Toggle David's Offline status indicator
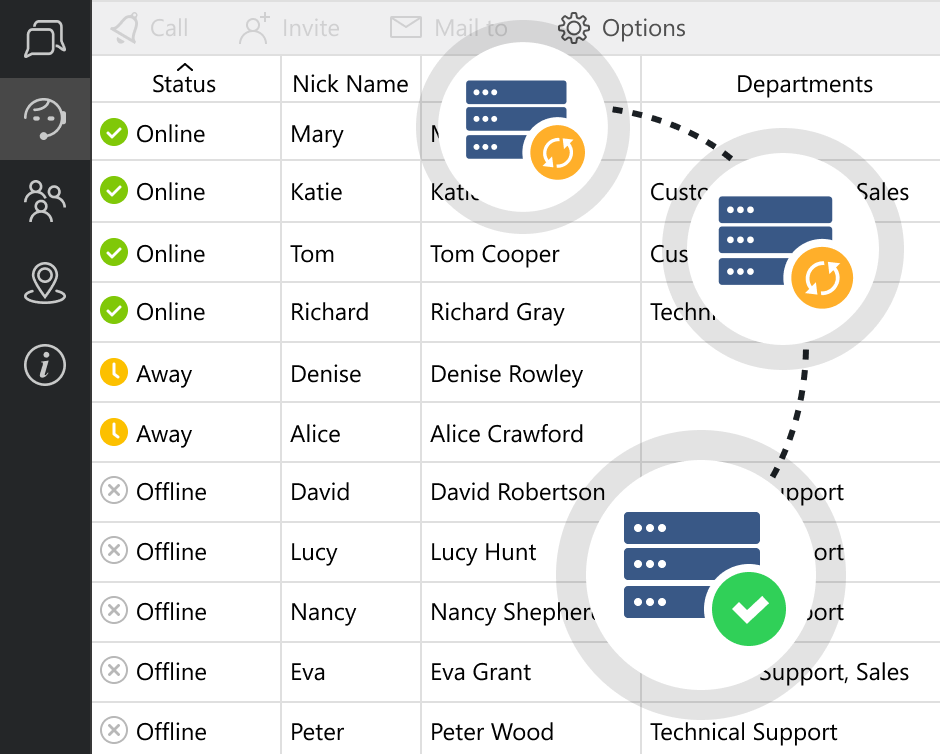This screenshot has width=940, height=754. click(x=113, y=492)
